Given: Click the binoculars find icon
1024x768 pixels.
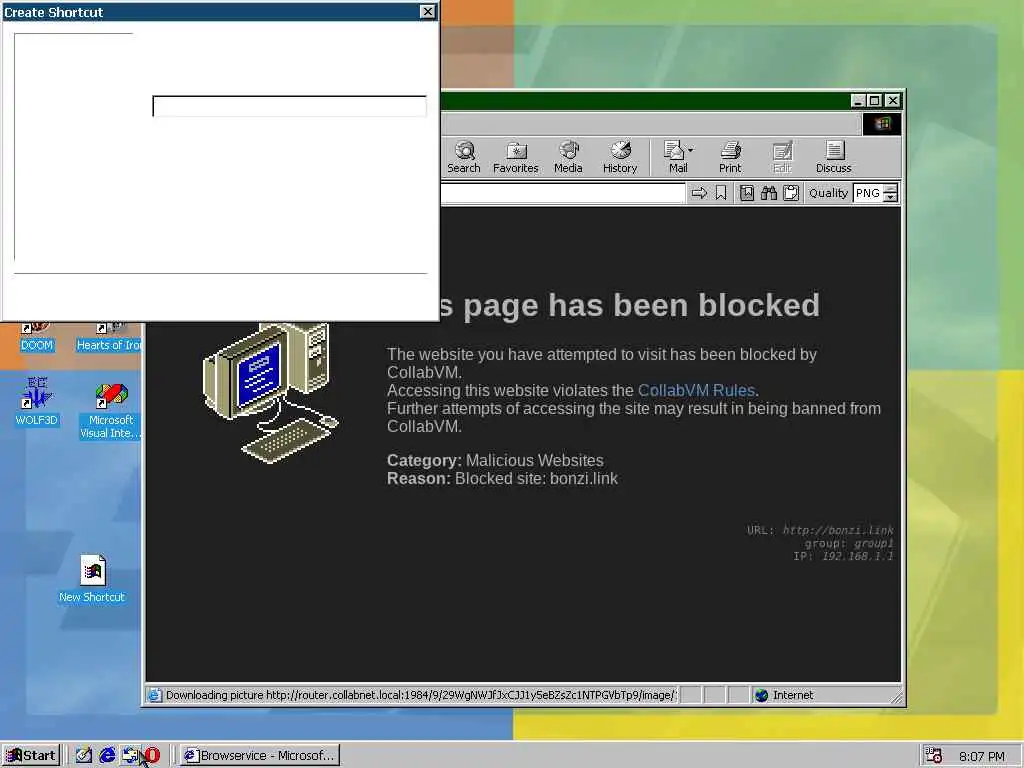Looking at the screenshot, I should tap(769, 193).
